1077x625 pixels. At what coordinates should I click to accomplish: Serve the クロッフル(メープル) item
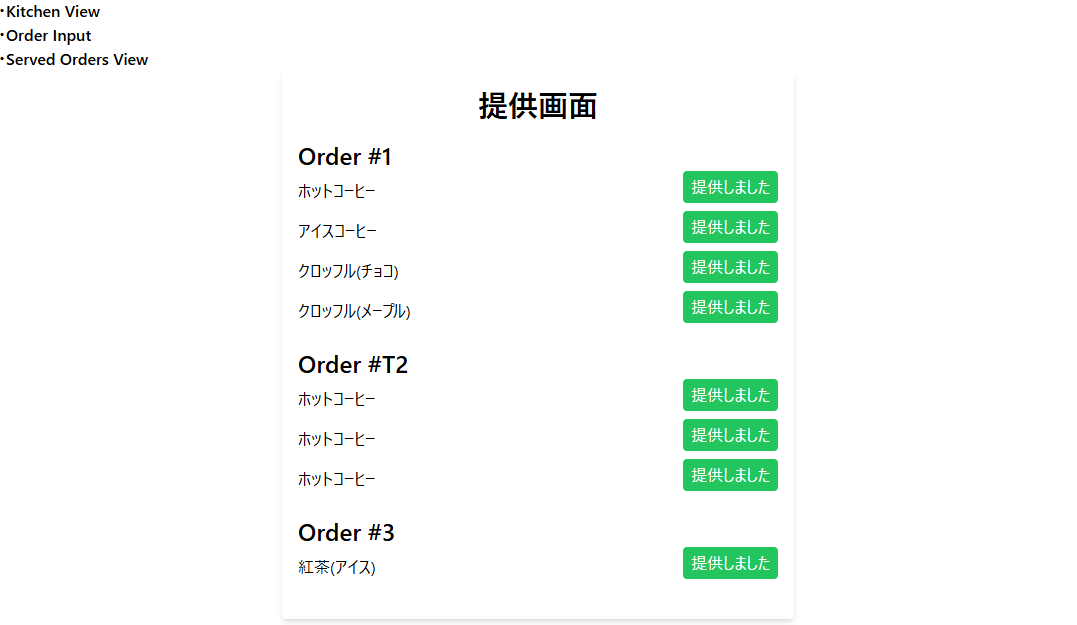pos(730,307)
